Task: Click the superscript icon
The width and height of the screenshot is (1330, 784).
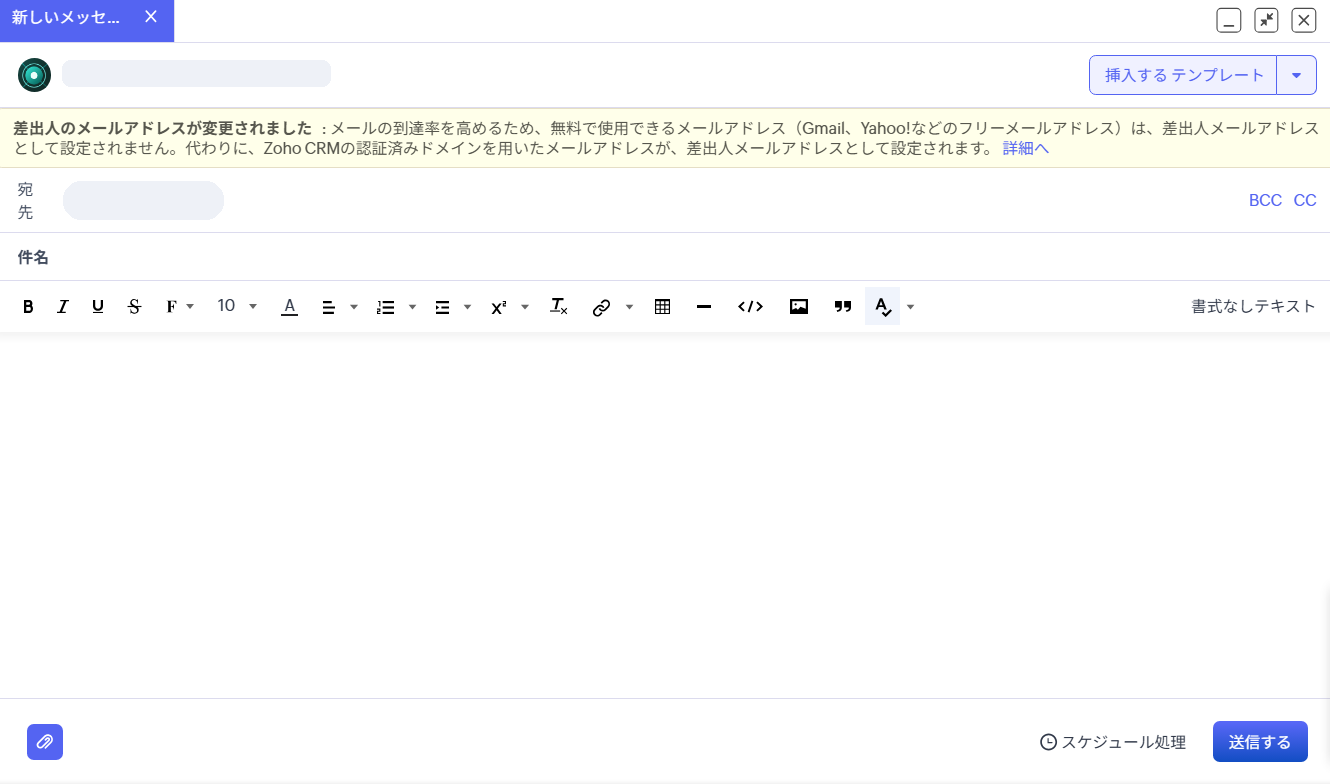Action: [498, 307]
